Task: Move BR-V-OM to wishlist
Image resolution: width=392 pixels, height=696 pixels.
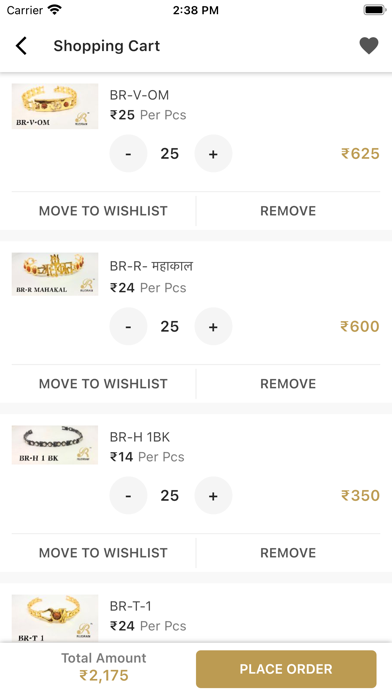Action: pos(103,211)
